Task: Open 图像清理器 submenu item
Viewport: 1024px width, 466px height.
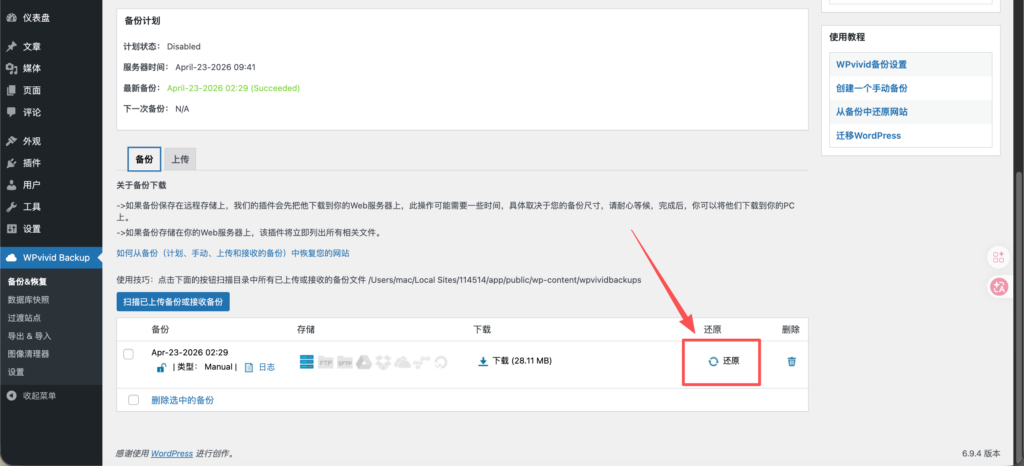Action: pyautogui.click(x=28, y=354)
